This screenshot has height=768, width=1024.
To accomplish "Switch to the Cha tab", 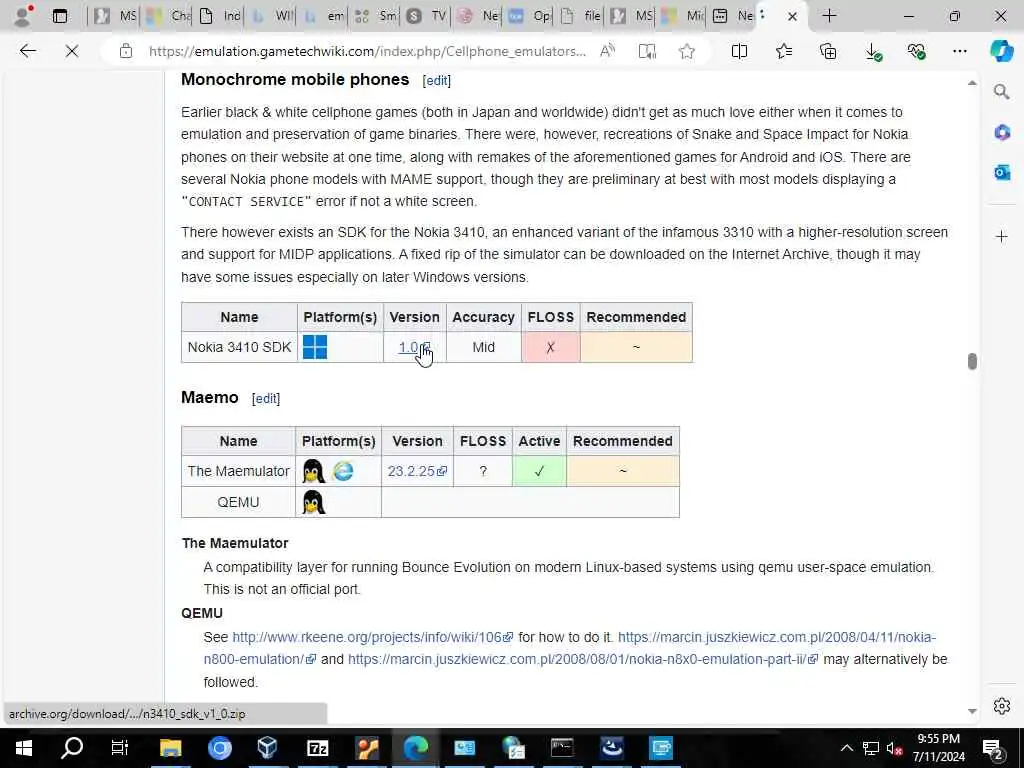I will 167,16.
